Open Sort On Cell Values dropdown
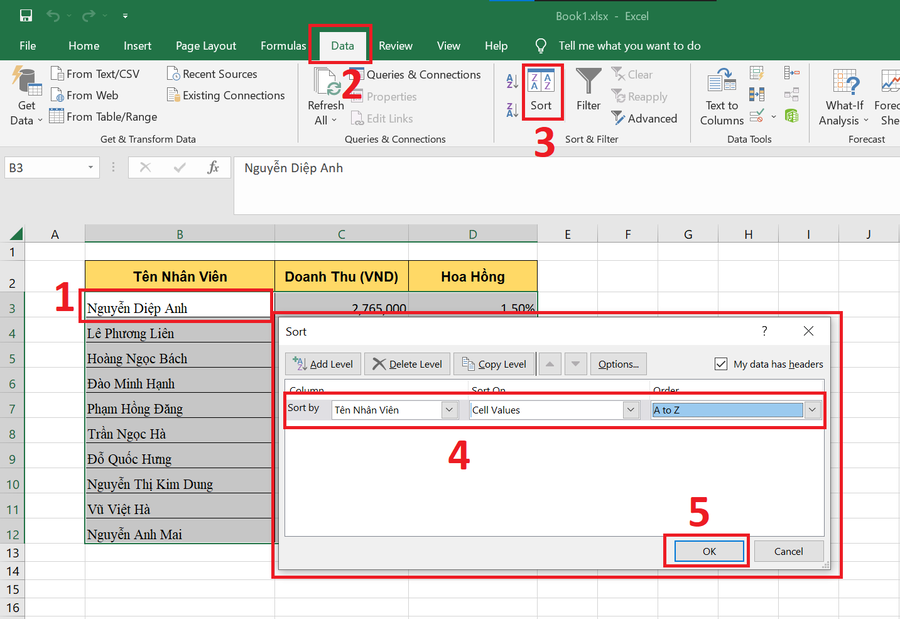This screenshot has height=619, width=900. [631, 410]
